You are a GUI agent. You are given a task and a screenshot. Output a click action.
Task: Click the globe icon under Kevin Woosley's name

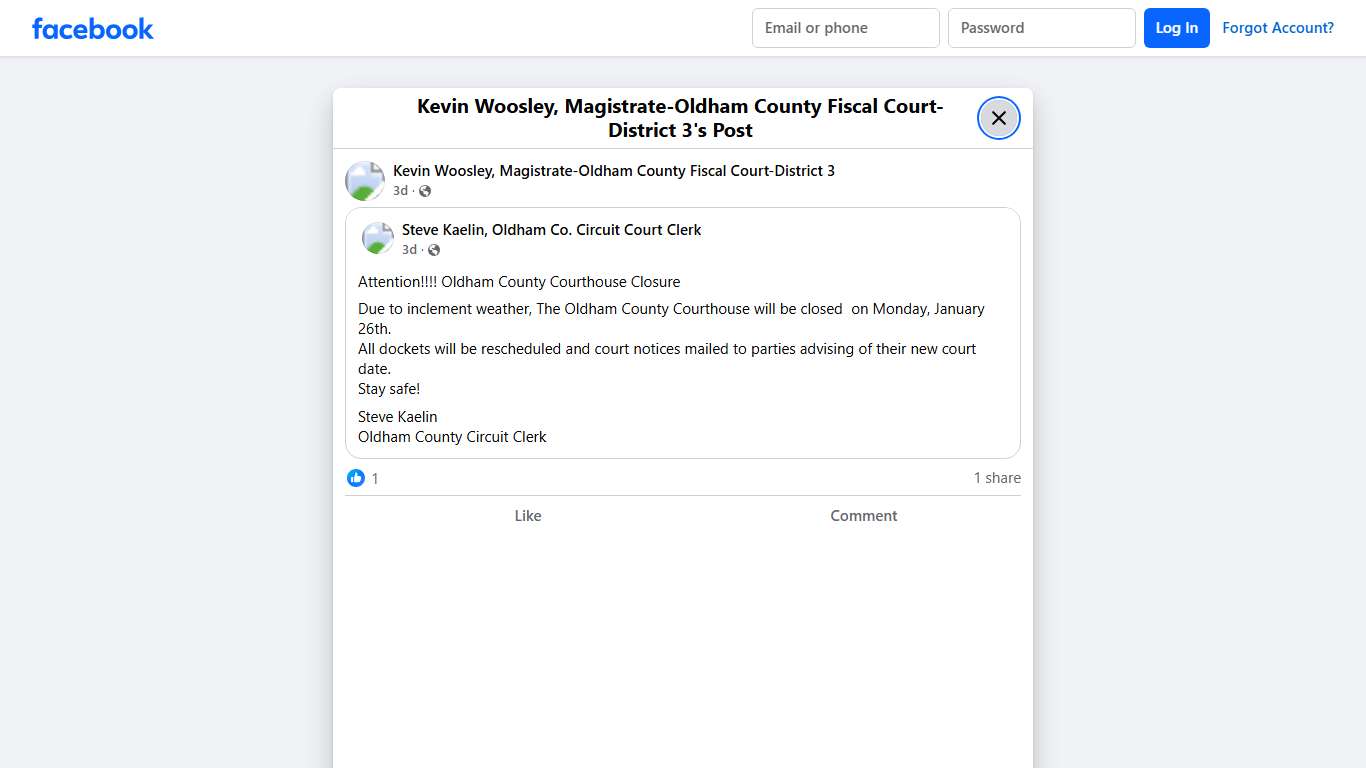(x=425, y=191)
